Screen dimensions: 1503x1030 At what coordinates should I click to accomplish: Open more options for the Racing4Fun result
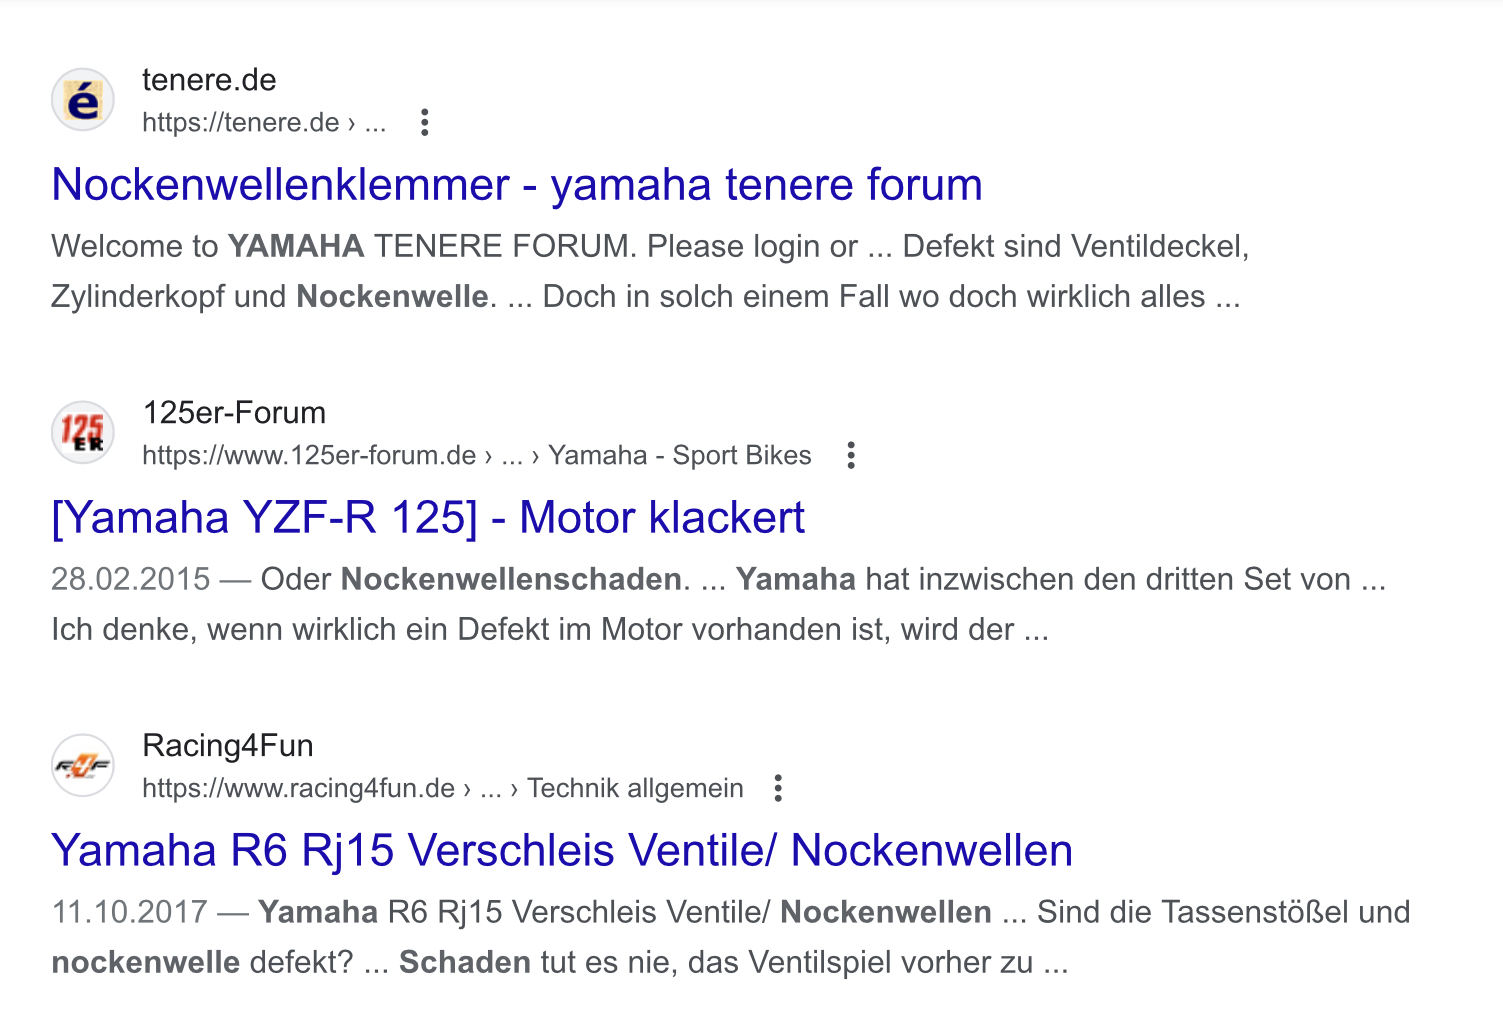[778, 788]
